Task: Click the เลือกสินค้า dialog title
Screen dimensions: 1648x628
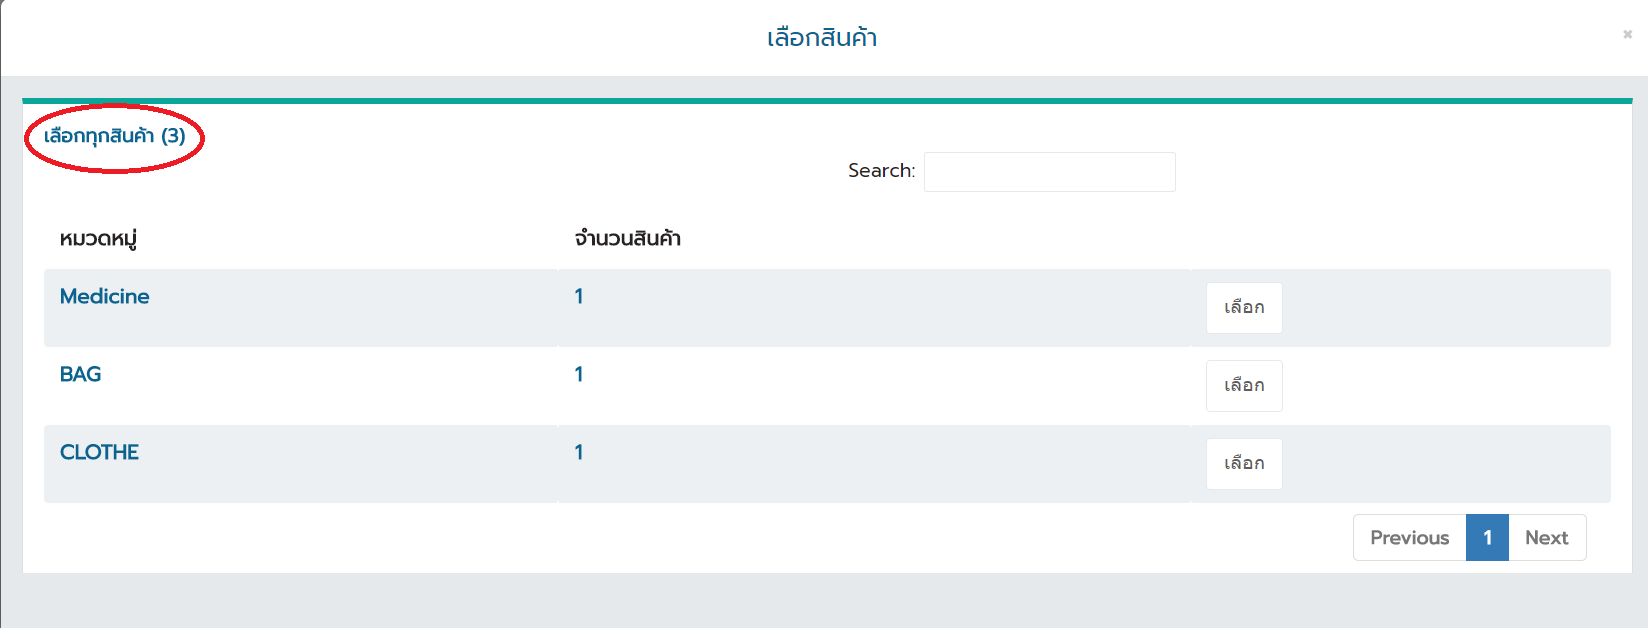Action: (x=822, y=38)
